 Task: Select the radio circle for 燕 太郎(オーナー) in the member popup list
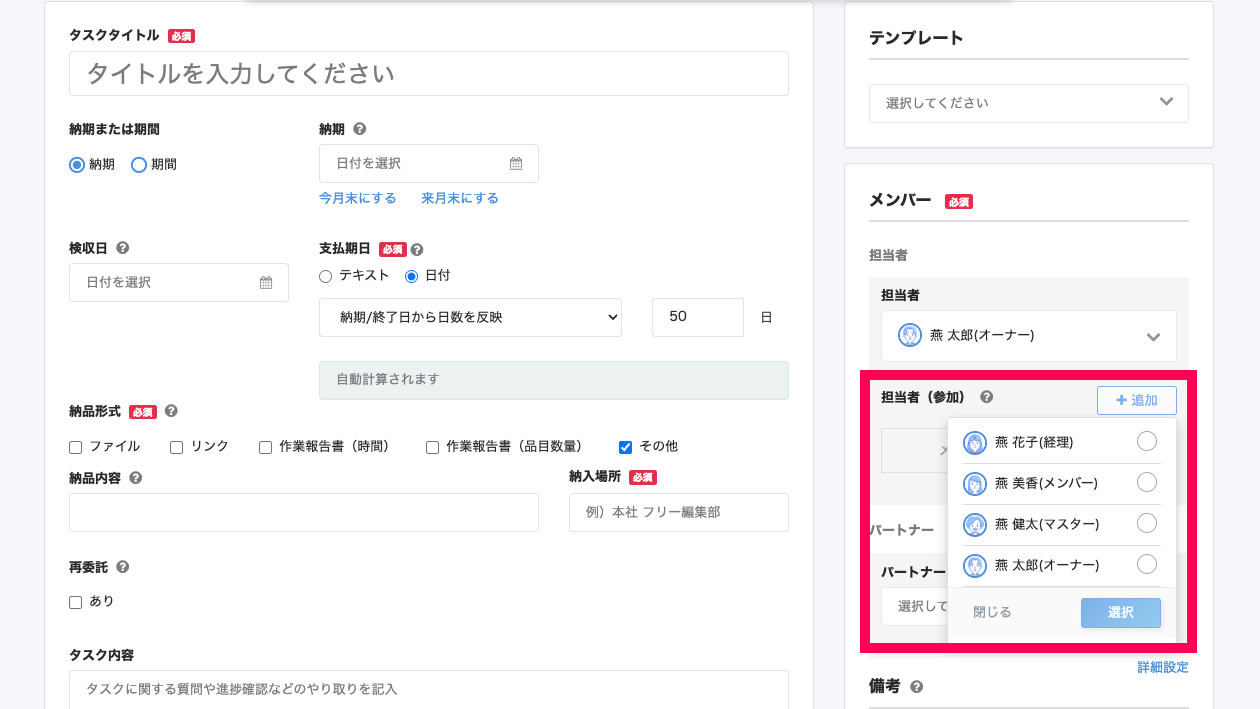coord(1147,564)
